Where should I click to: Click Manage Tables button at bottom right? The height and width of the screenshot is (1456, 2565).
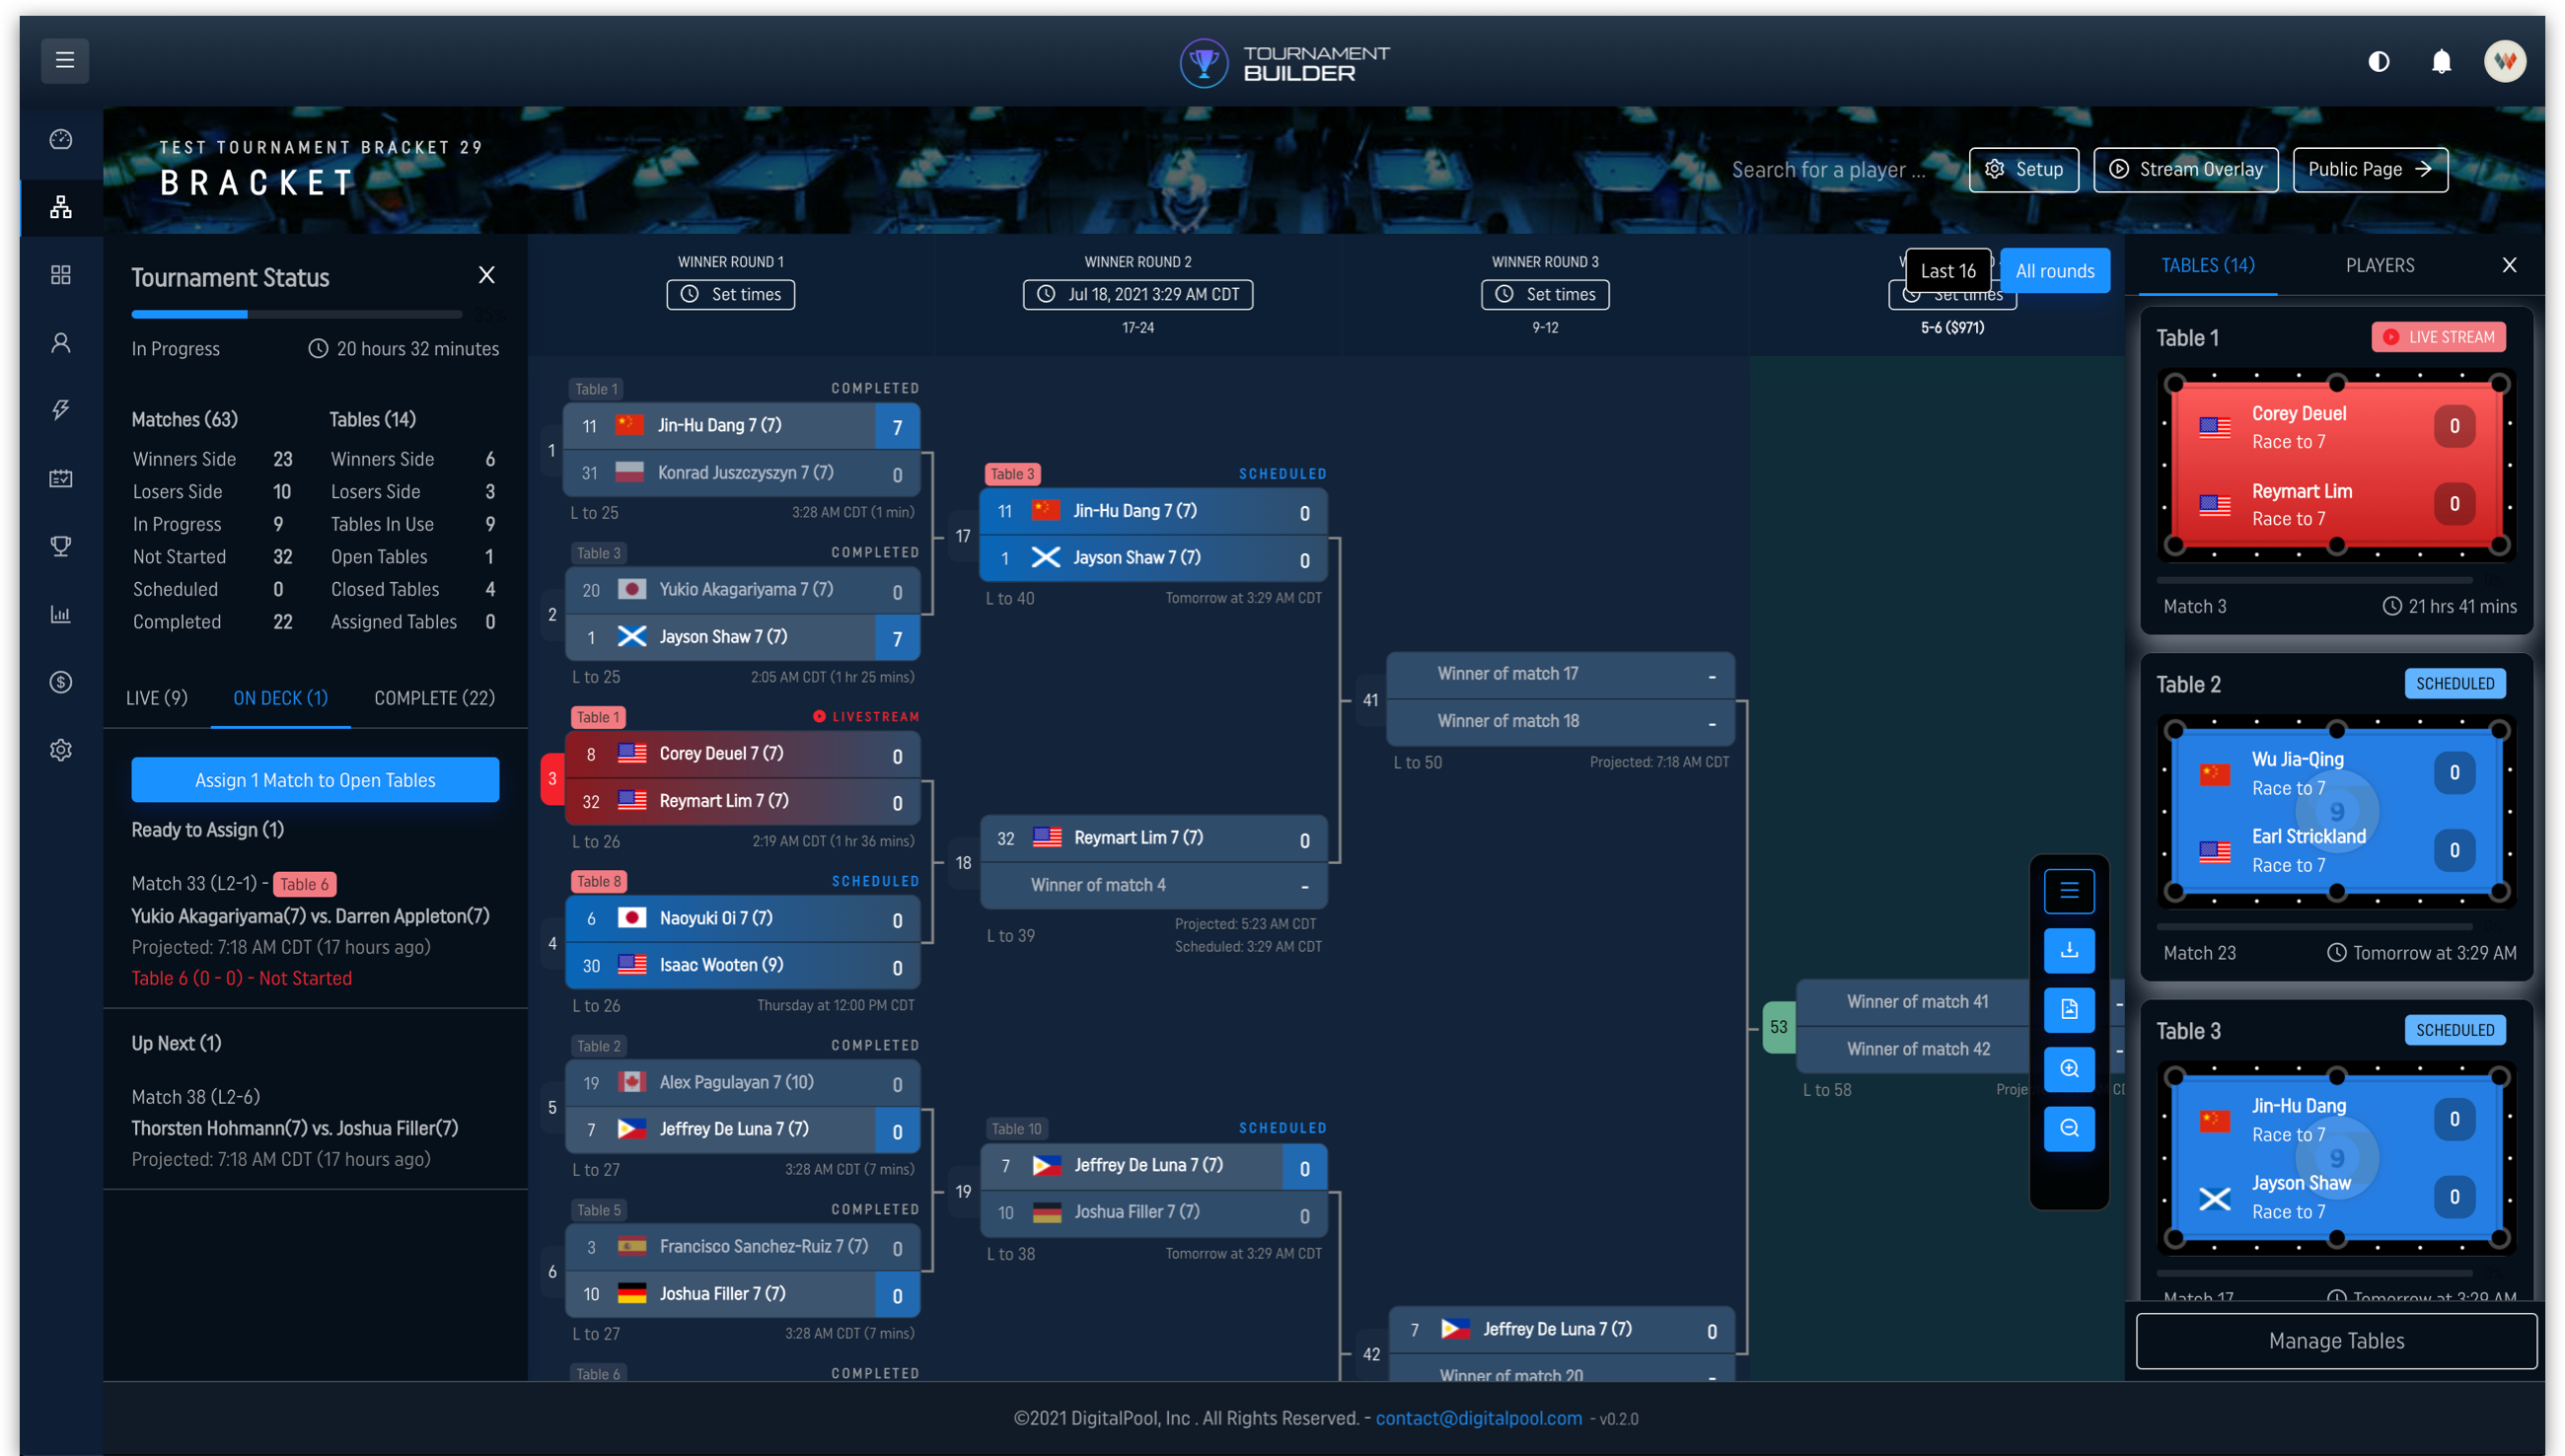[x=2334, y=1340]
